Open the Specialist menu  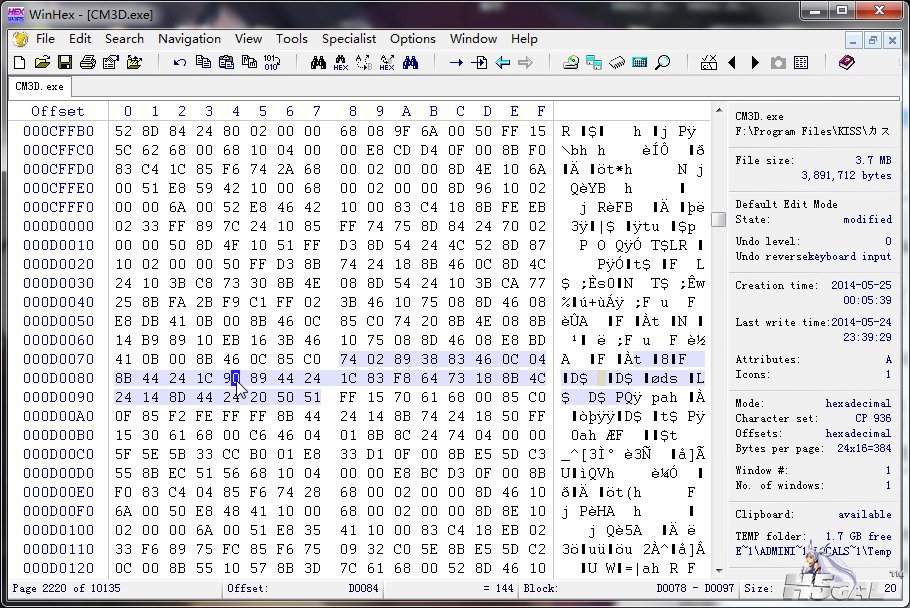pos(349,39)
